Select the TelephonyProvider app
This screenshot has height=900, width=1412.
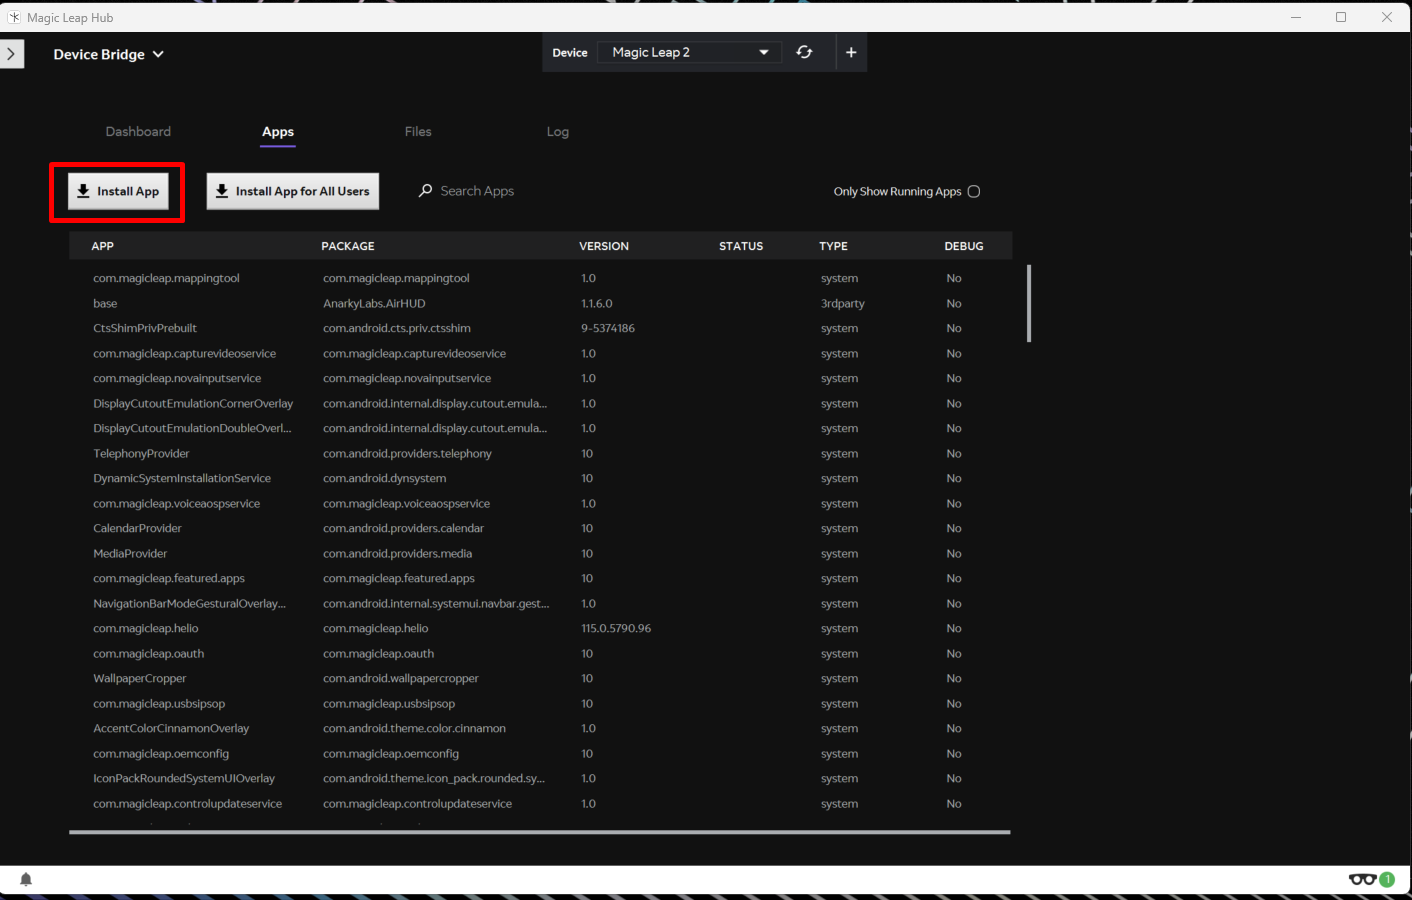141,453
